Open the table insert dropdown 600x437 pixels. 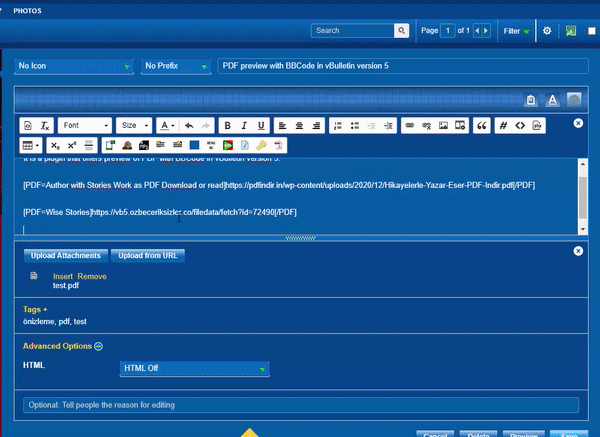point(31,145)
